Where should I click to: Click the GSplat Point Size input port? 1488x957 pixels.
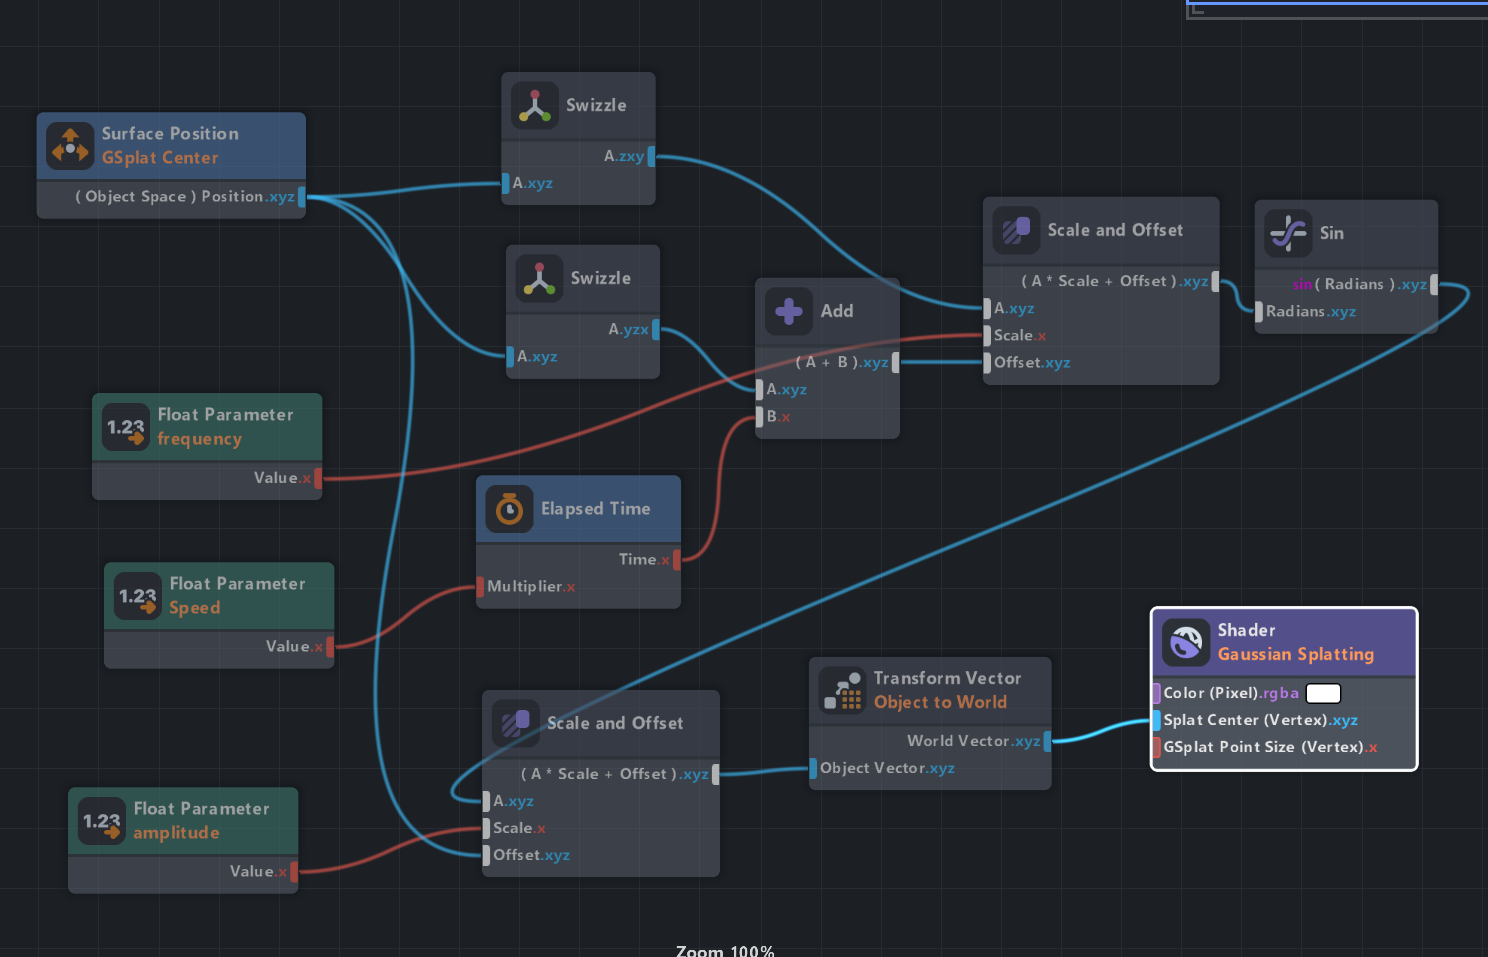pyautogui.click(x=1157, y=747)
